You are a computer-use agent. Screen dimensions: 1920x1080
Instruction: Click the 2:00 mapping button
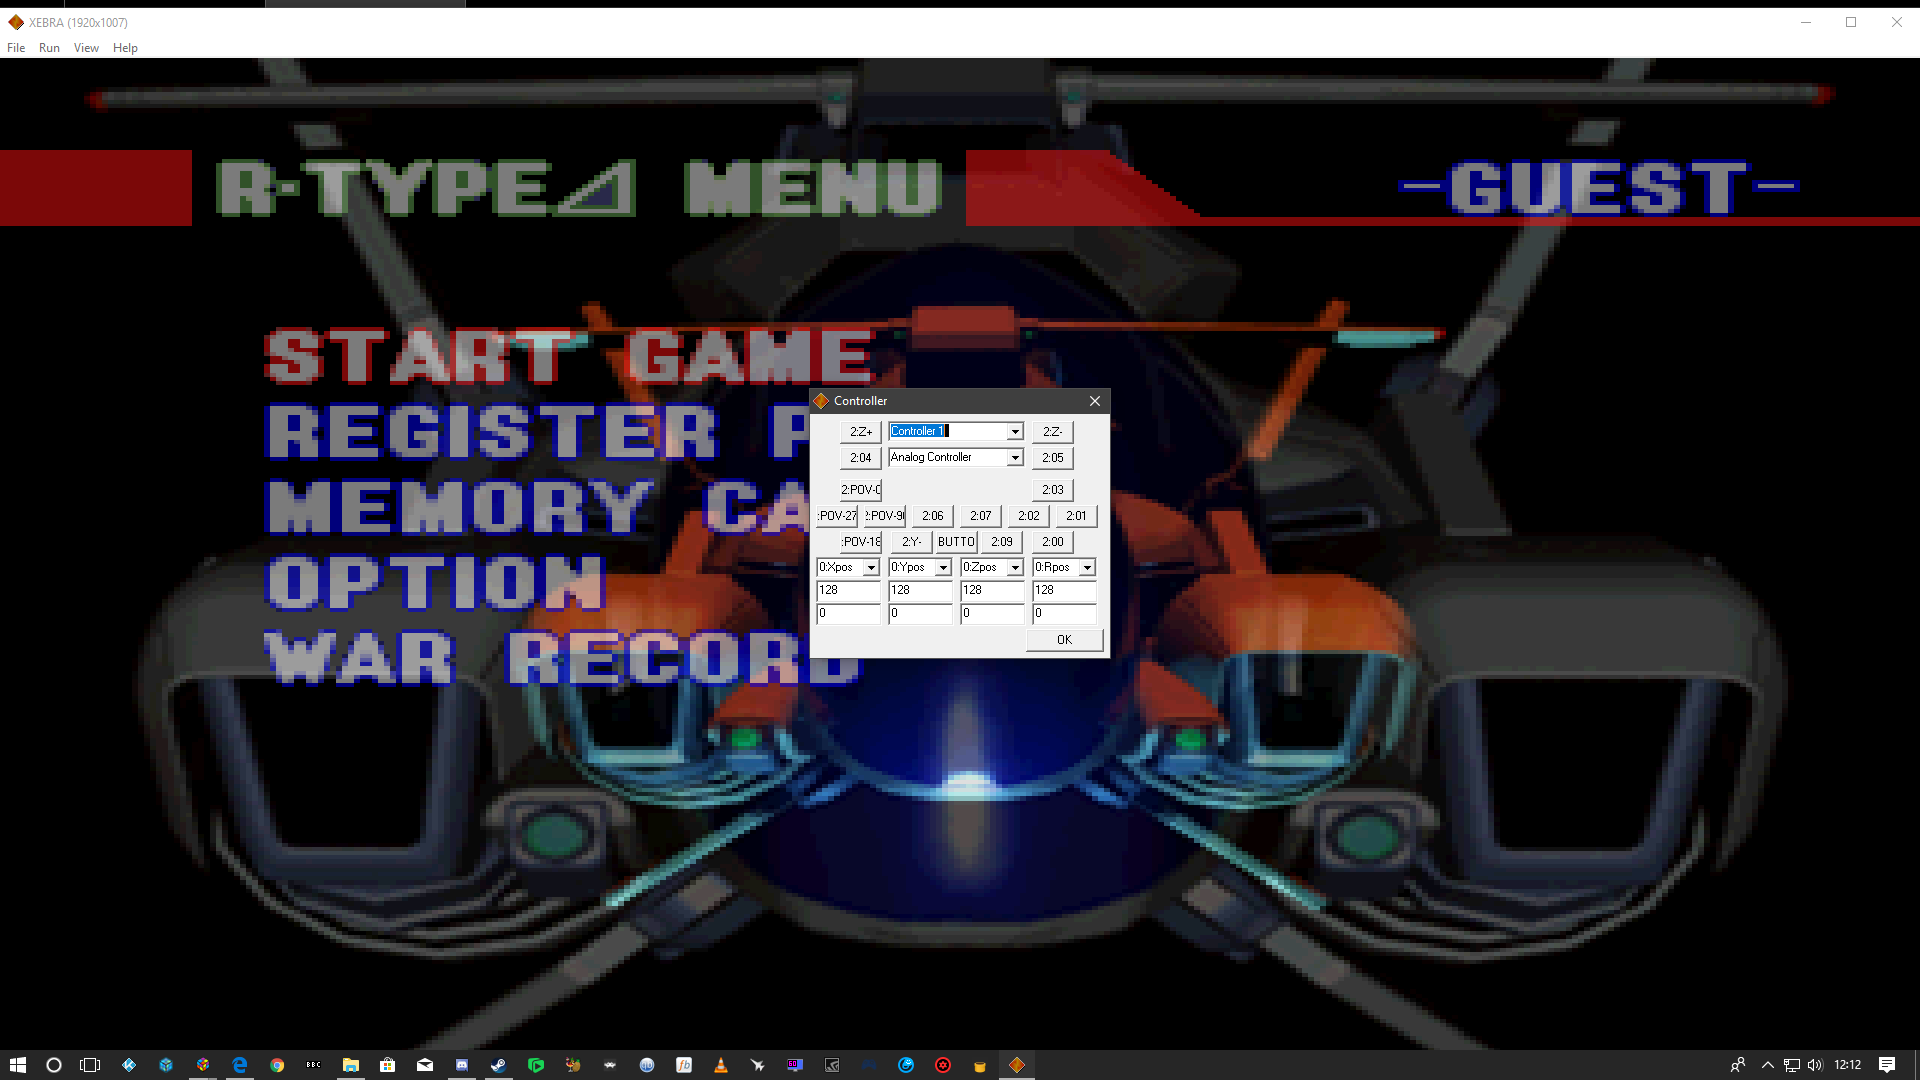(1052, 542)
